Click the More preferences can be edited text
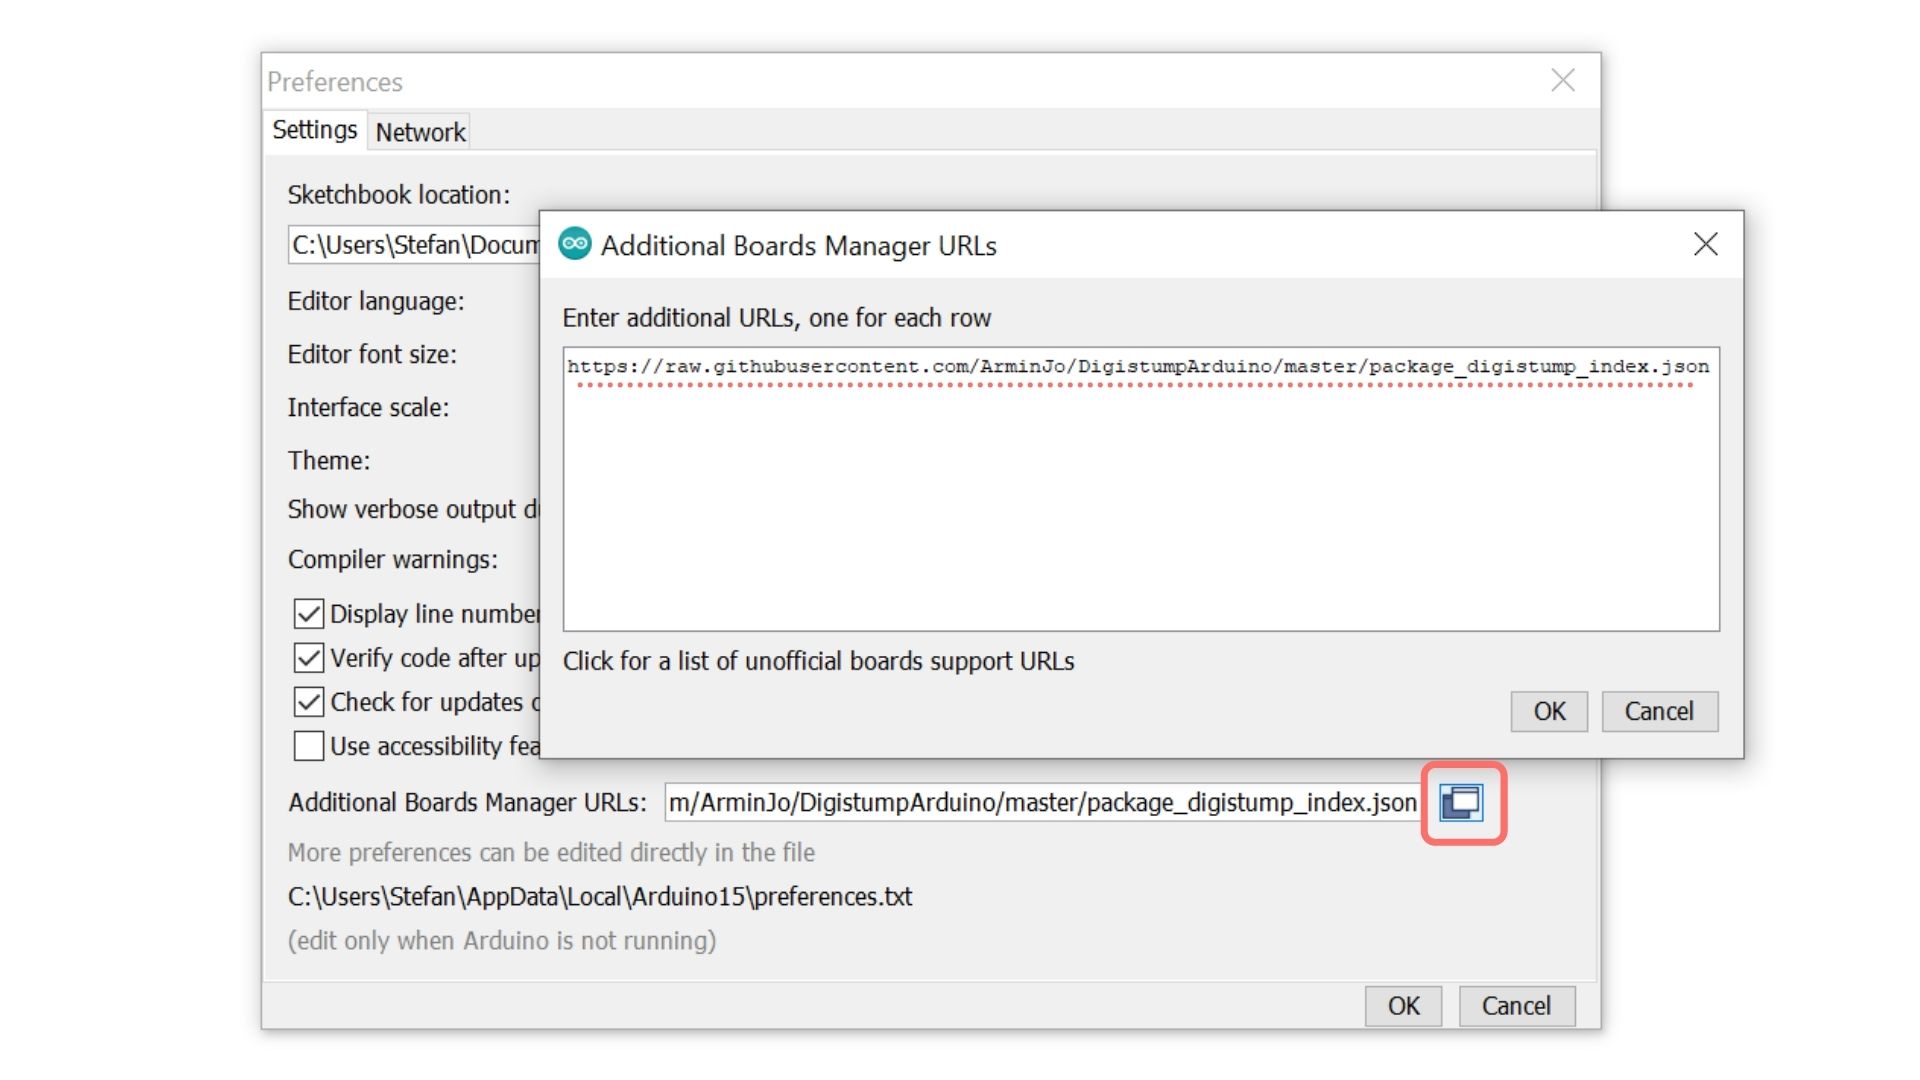This screenshot has height=1080, width=1920. [551, 853]
